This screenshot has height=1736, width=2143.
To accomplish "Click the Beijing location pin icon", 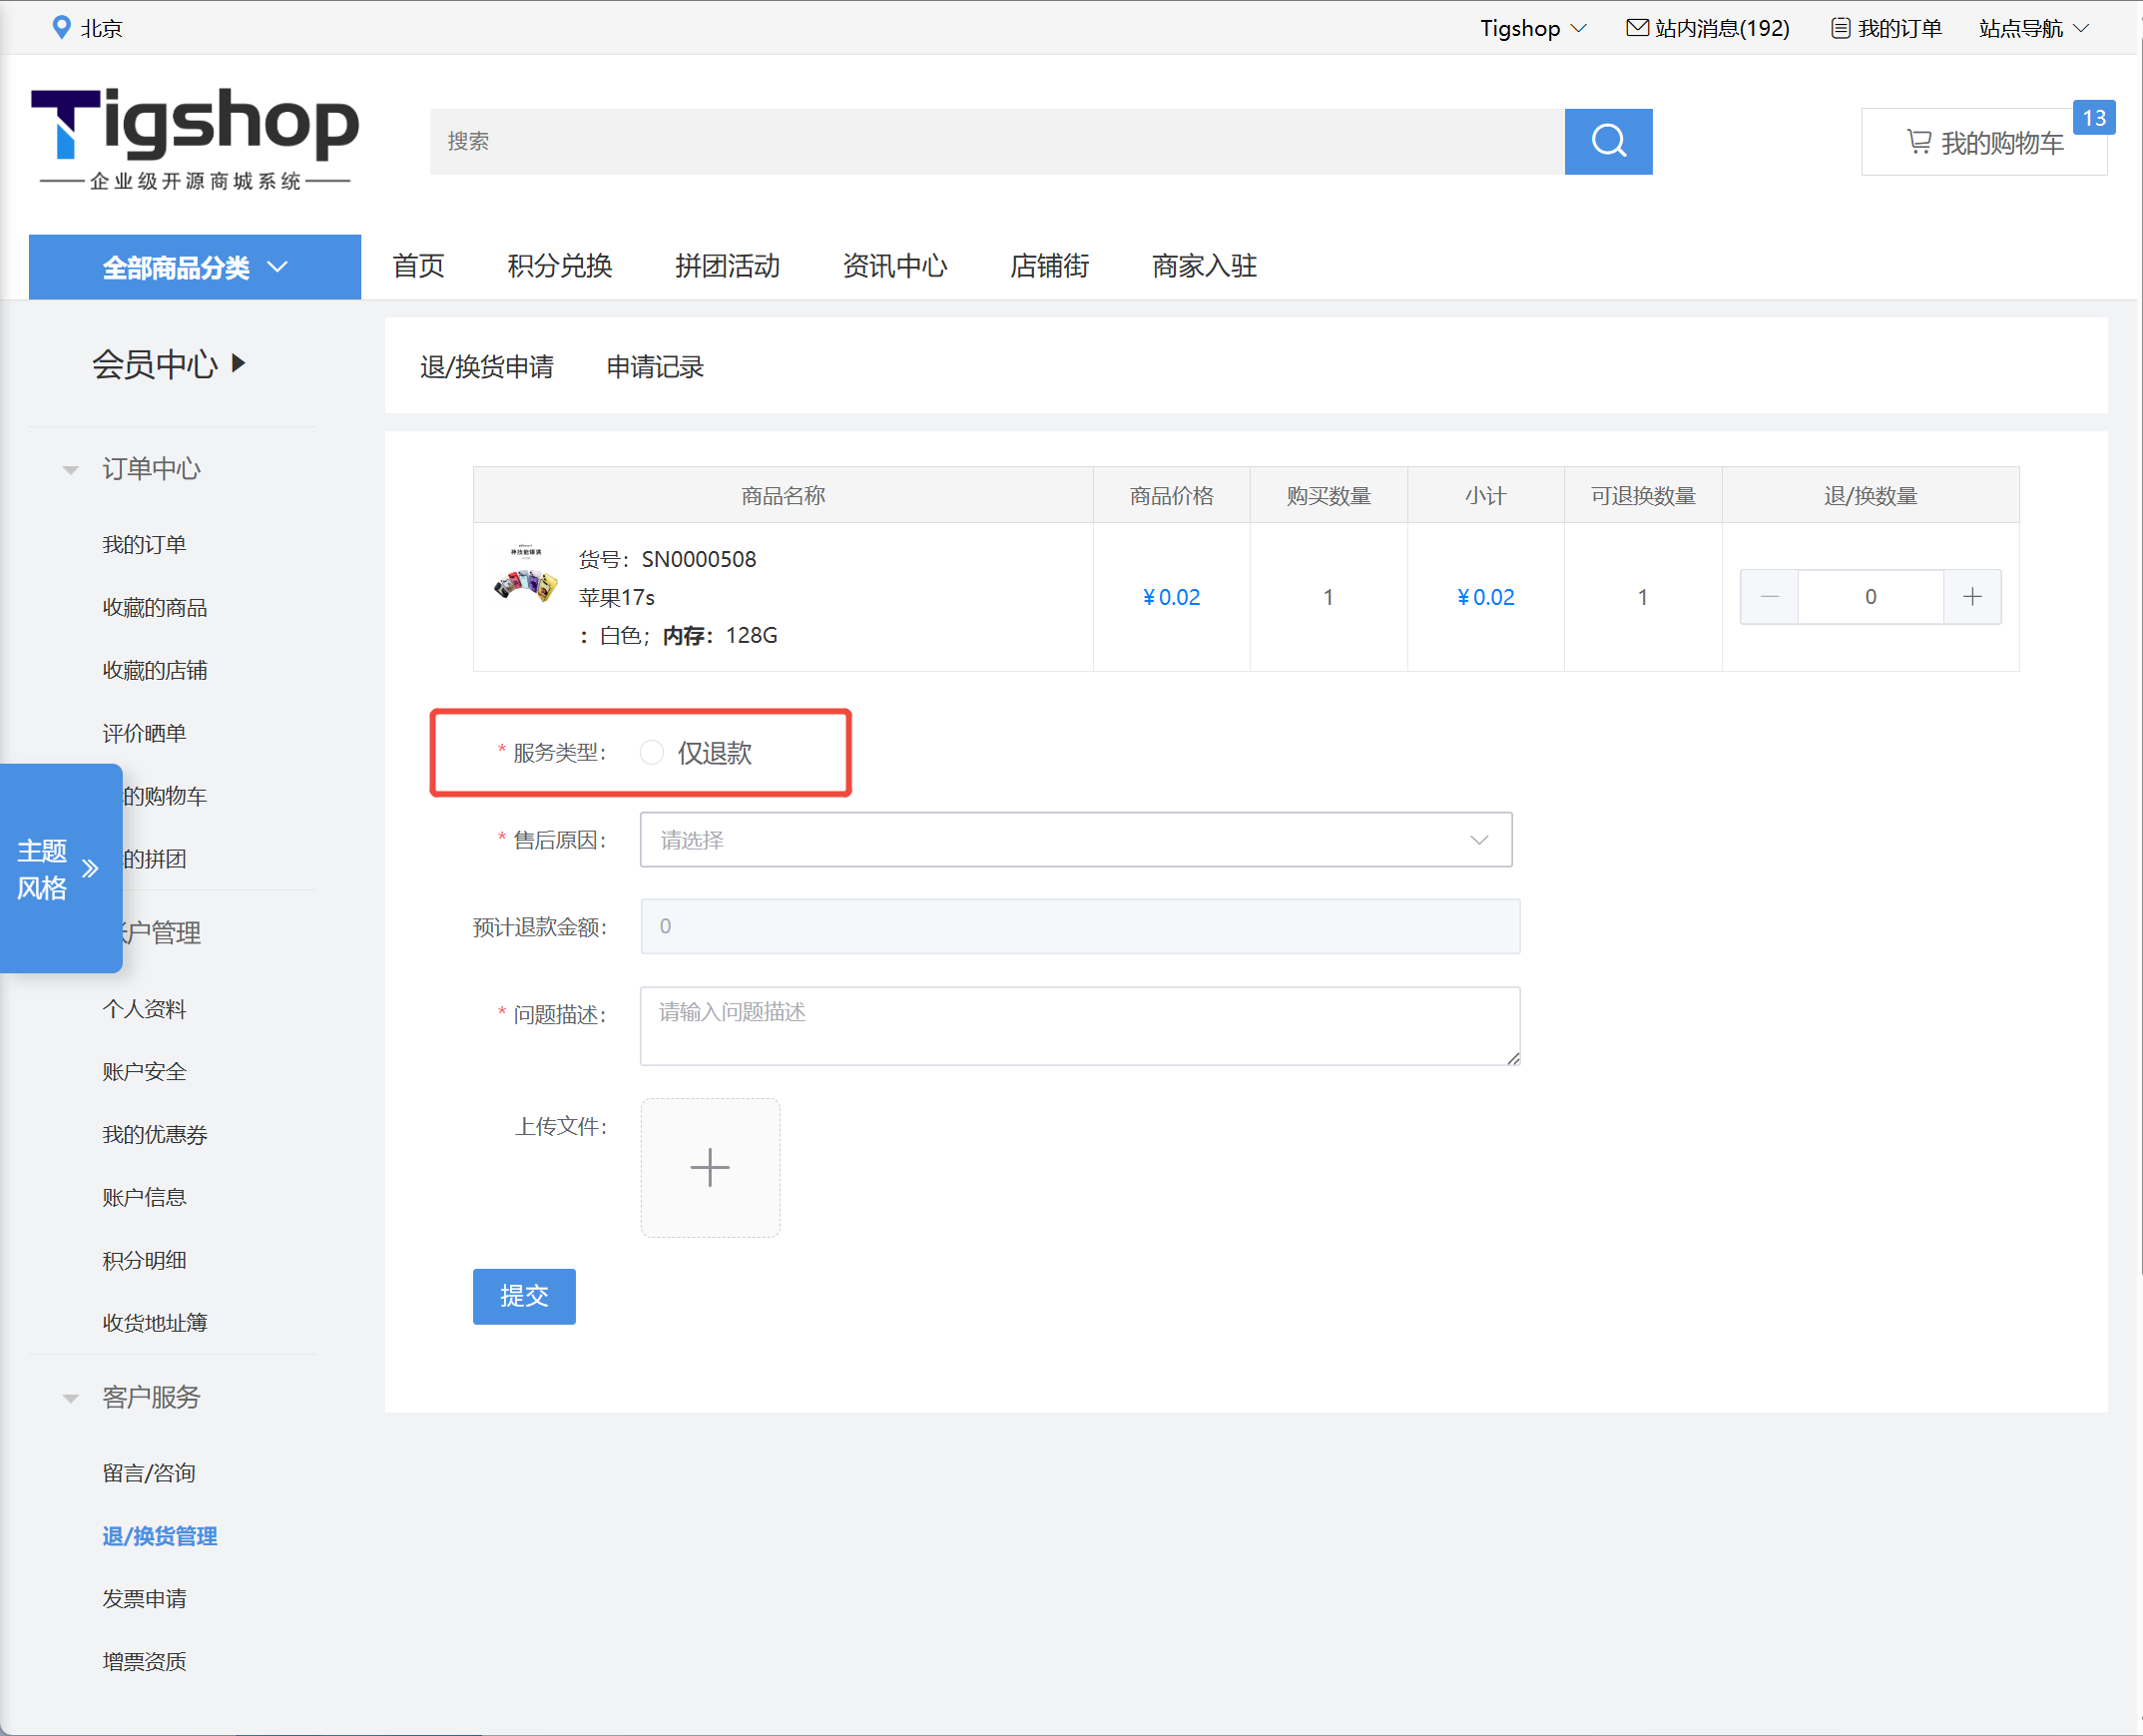I will click(61, 27).
